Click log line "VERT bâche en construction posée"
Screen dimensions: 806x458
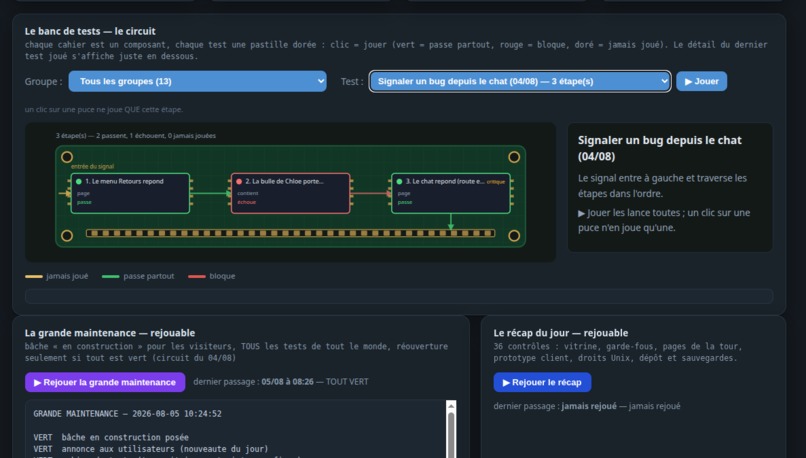tap(111, 437)
